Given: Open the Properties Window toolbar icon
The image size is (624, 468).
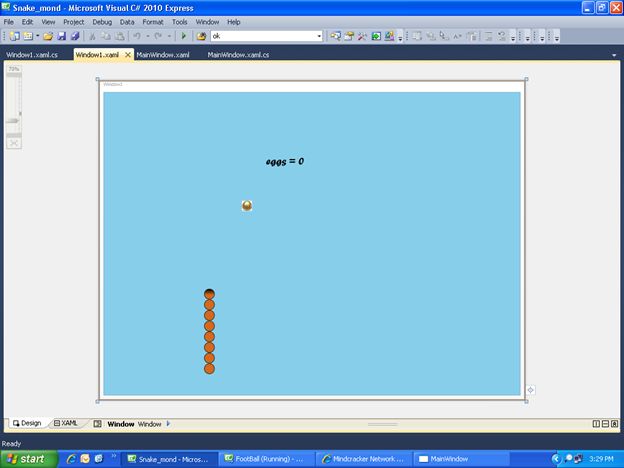Looking at the screenshot, I should (349, 36).
